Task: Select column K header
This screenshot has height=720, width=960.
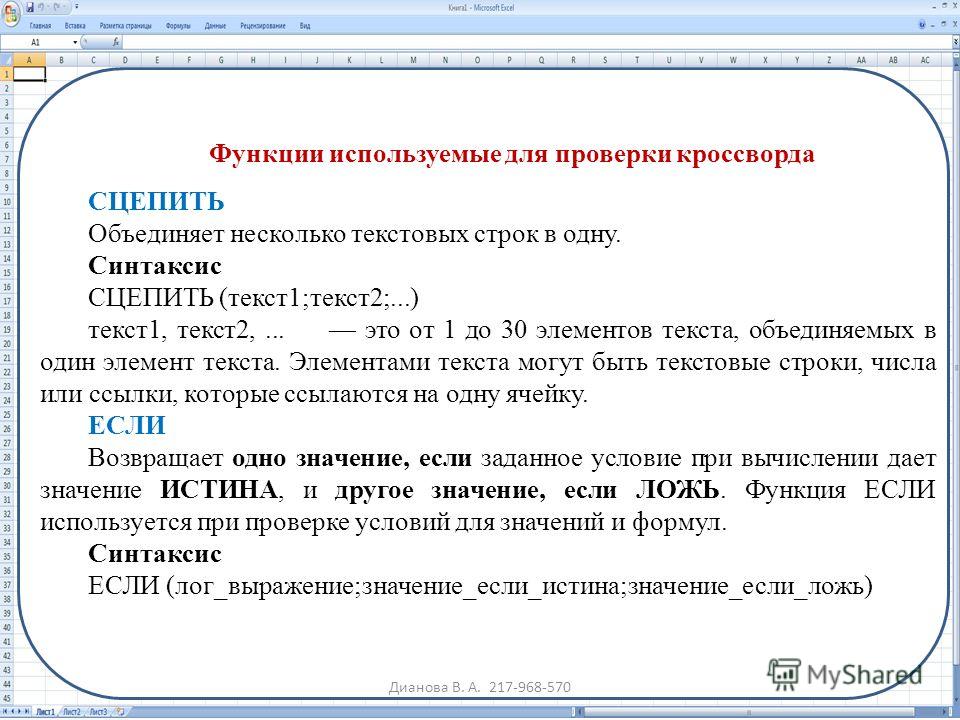Action: coord(349,60)
